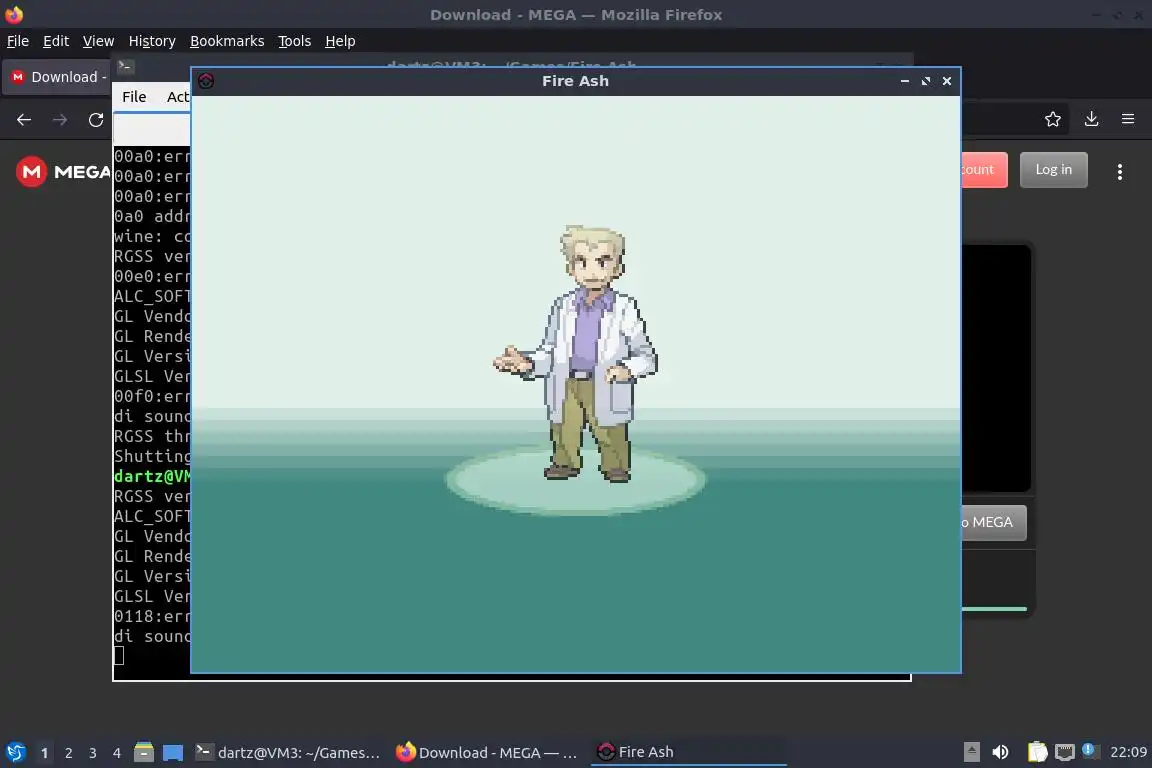Click the Firefox logo in title bar
The image size is (1152, 768).
(14, 14)
